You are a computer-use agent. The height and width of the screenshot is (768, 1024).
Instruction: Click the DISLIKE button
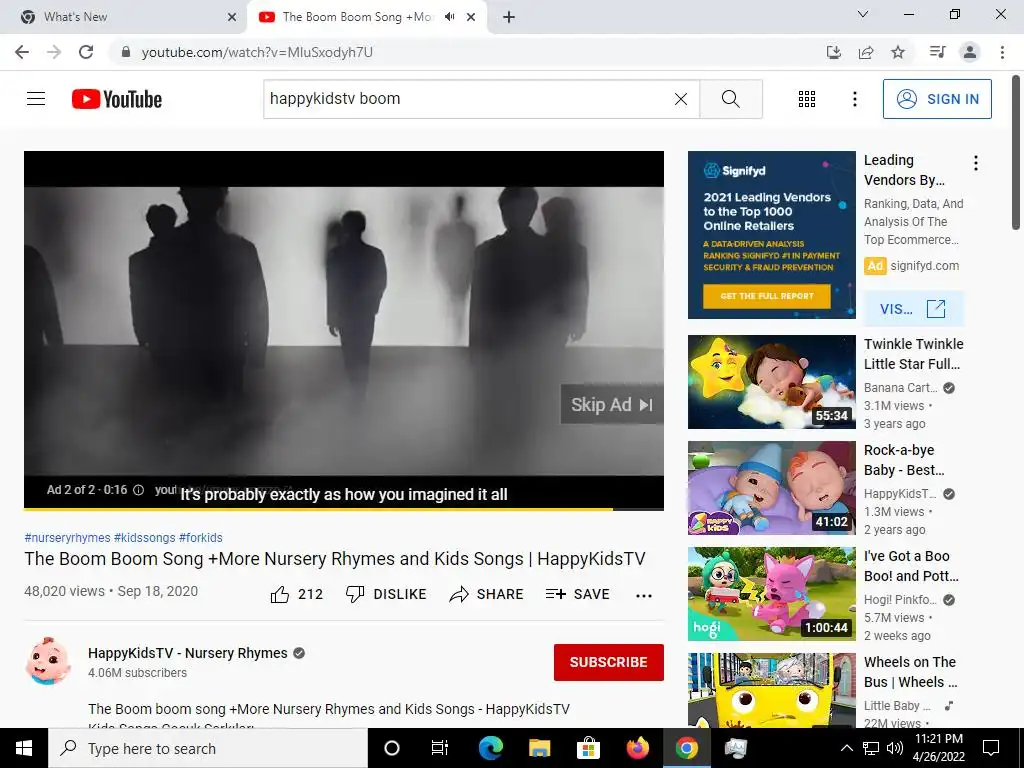coord(386,594)
